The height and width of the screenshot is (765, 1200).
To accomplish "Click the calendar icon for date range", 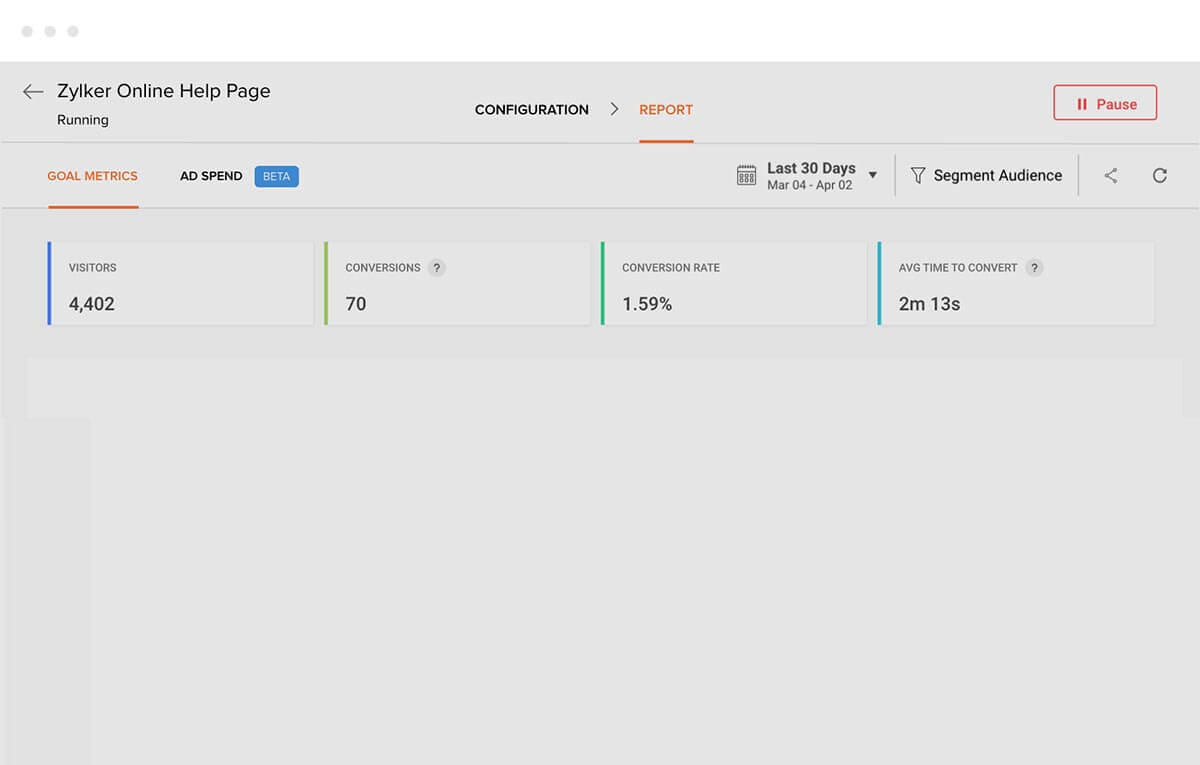I will click(746, 176).
